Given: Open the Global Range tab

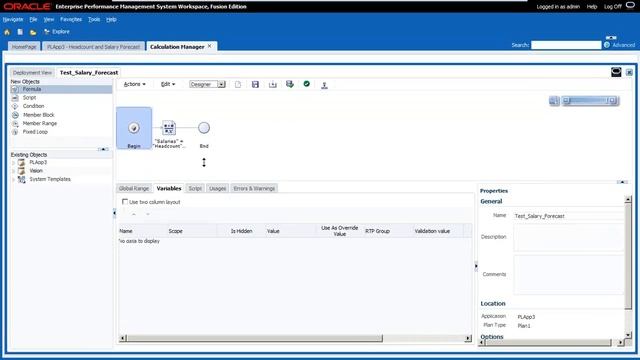Looking at the screenshot, I should (134, 189).
